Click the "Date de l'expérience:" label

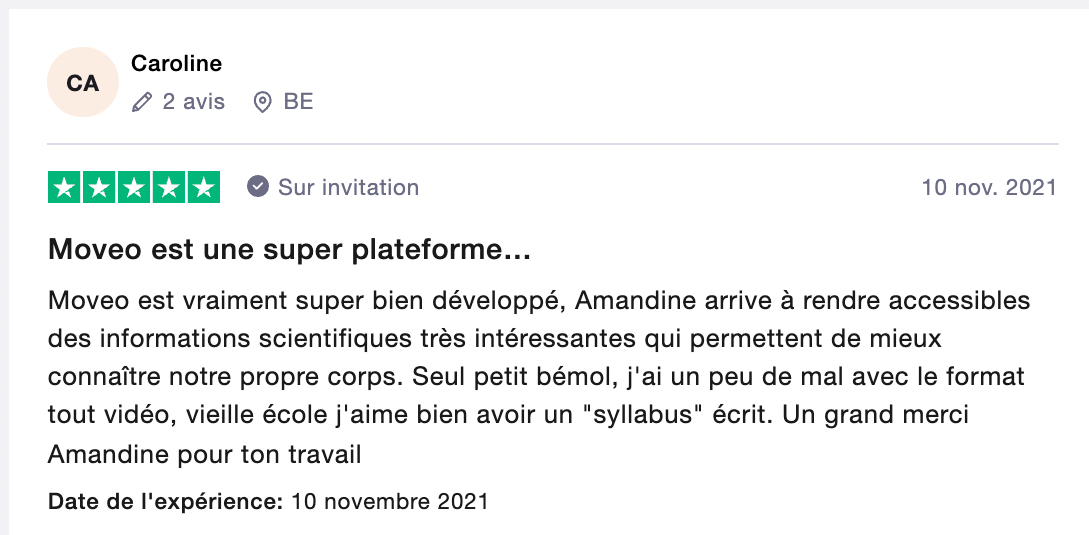[166, 501]
